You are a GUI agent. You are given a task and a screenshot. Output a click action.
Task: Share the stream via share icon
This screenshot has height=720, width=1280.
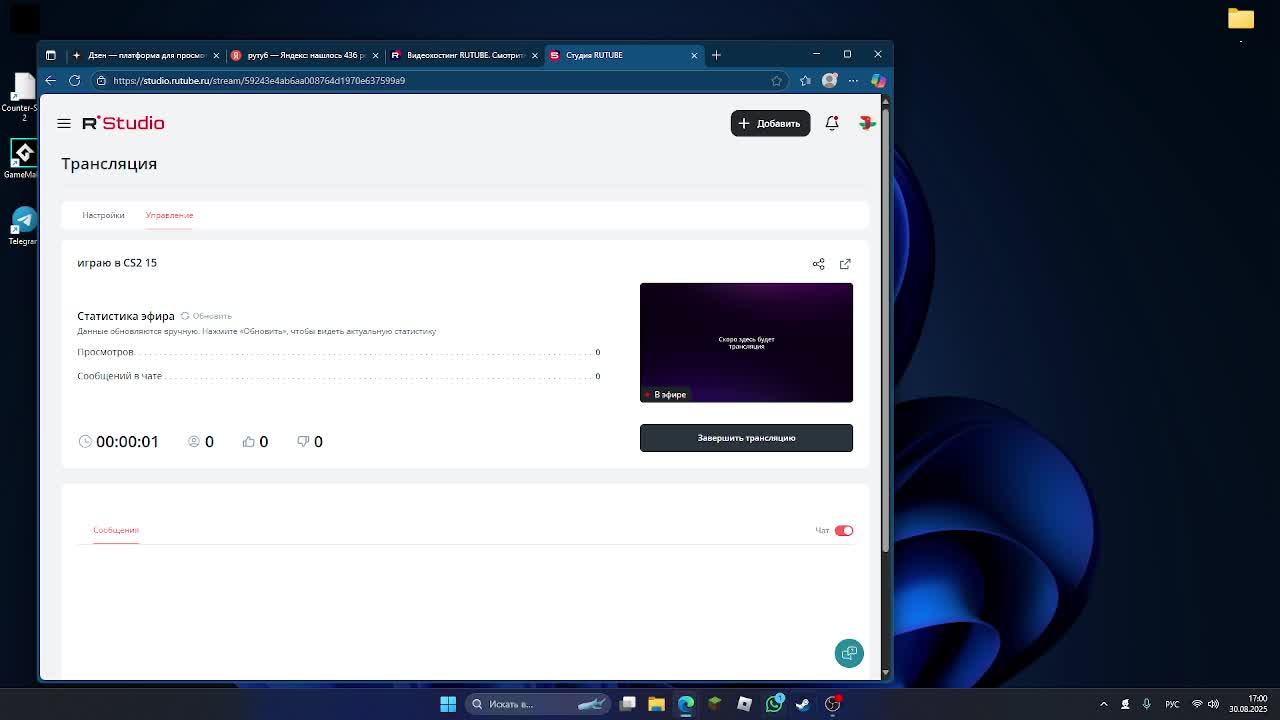[x=819, y=264]
